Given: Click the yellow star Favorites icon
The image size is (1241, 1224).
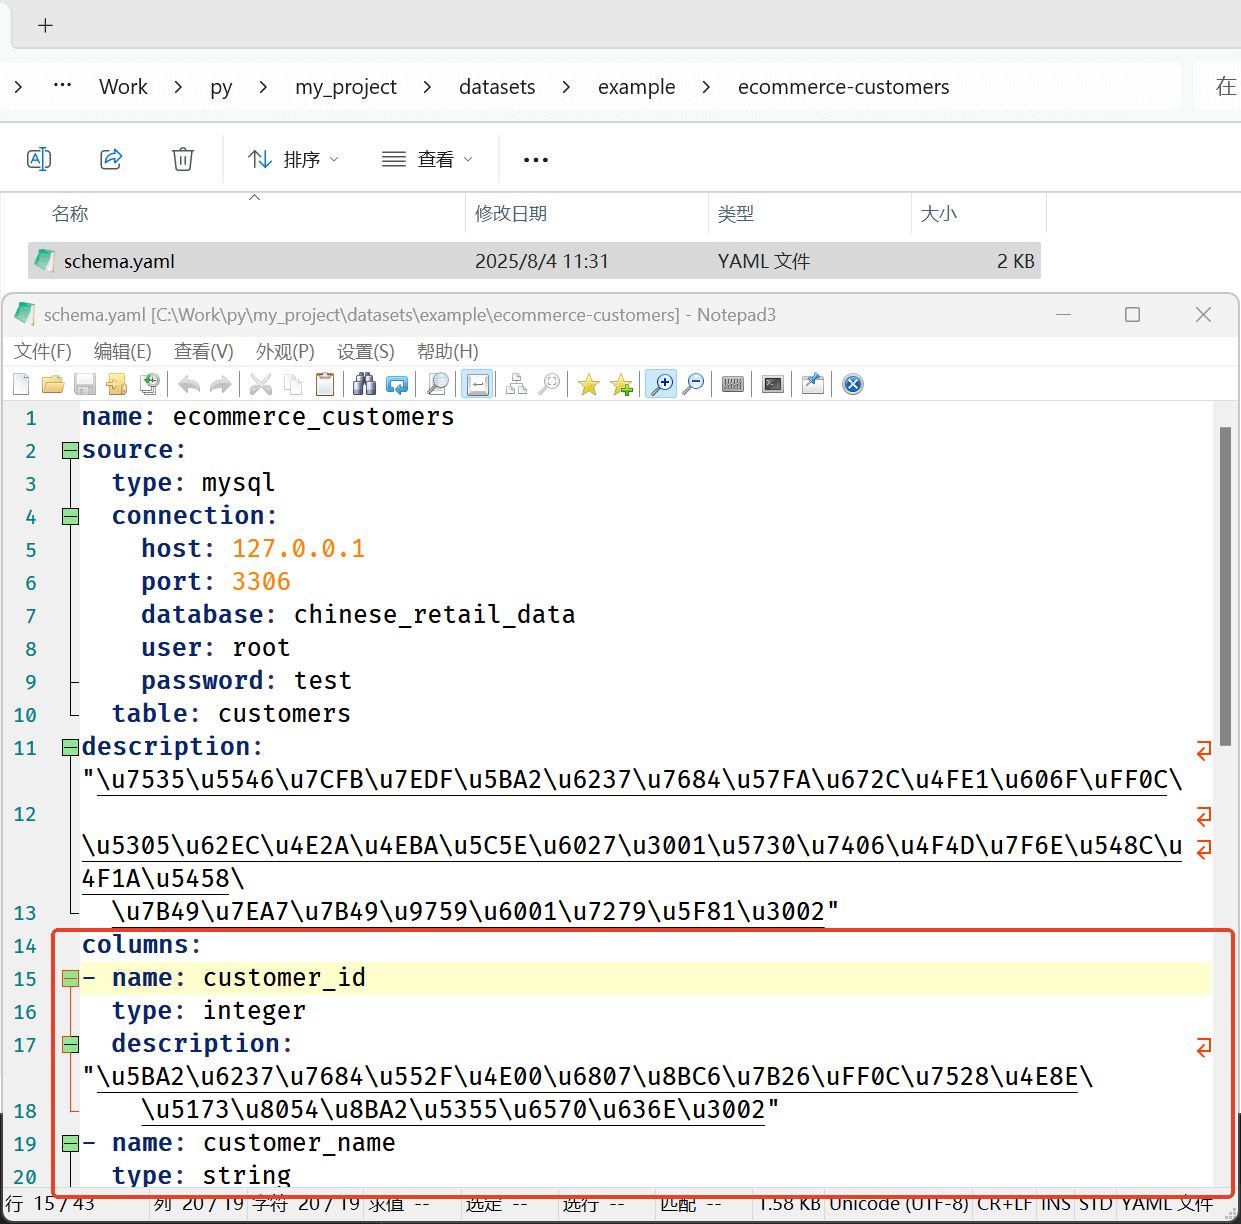Looking at the screenshot, I should point(589,384).
